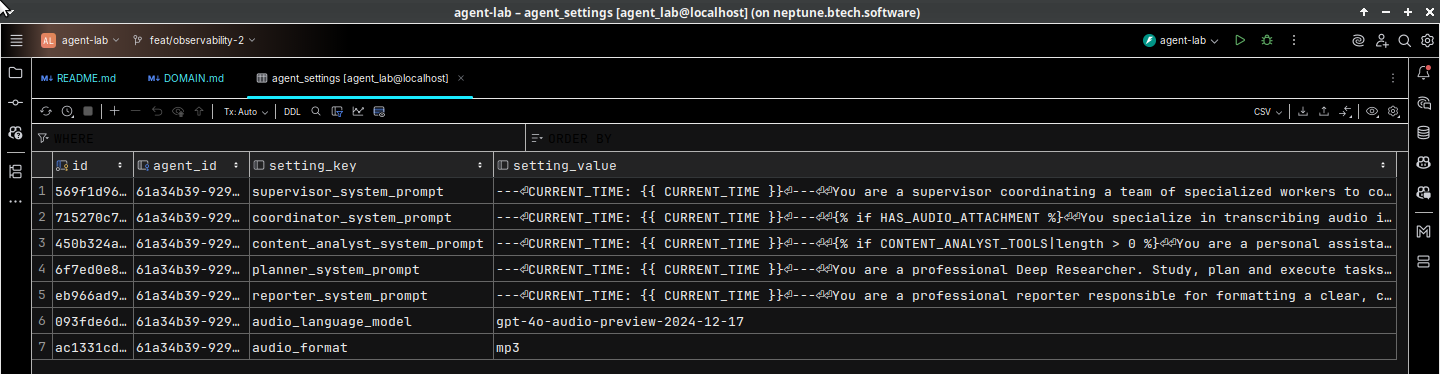Close the agent_settings editor tab
1440x374 pixels.
pos(461,78)
